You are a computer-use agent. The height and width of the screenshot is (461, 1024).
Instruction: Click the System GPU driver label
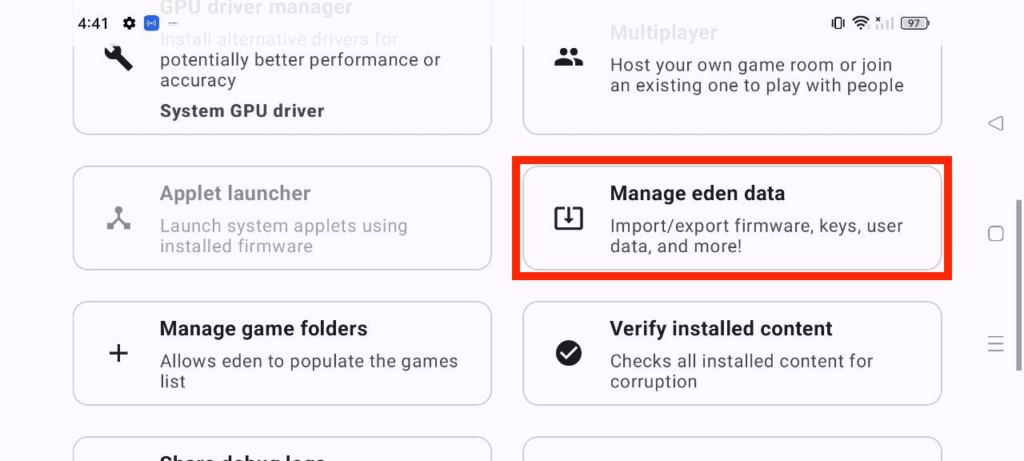(x=242, y=110)
